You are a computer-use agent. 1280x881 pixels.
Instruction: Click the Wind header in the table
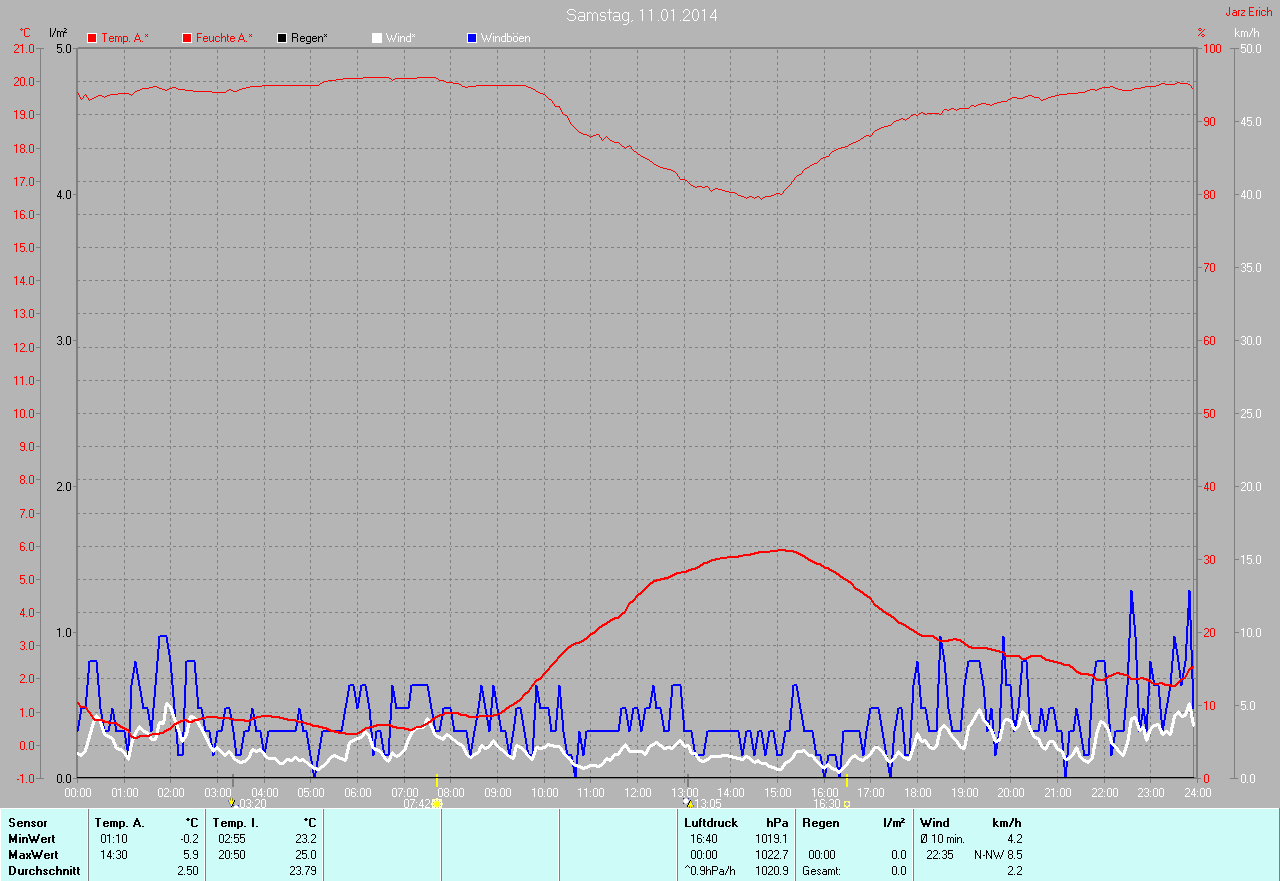pos(935,823)
